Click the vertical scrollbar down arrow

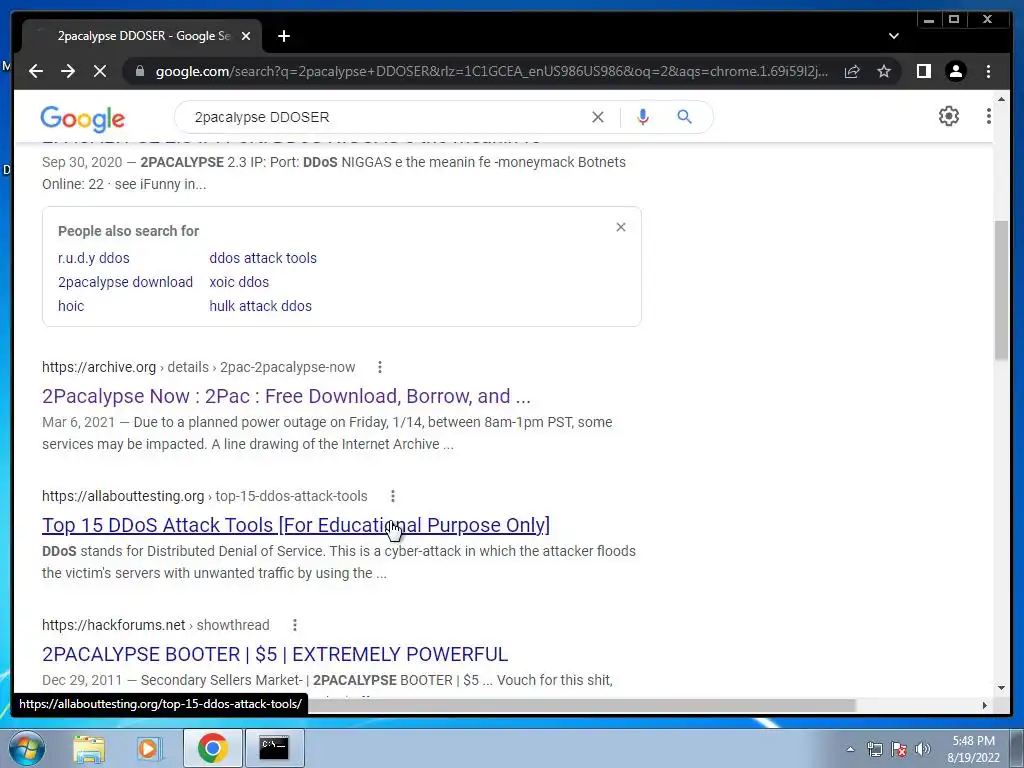coord(1001,688)
